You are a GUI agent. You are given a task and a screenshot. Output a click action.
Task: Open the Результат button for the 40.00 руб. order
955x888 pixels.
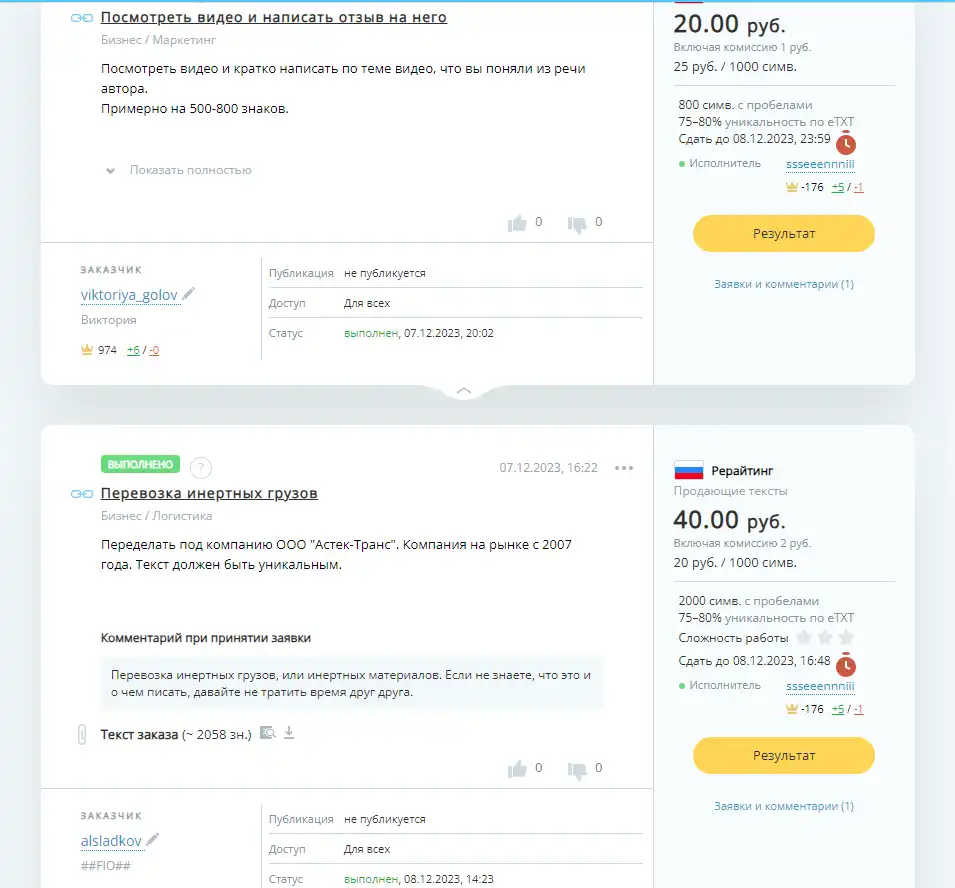coord(784,755)
